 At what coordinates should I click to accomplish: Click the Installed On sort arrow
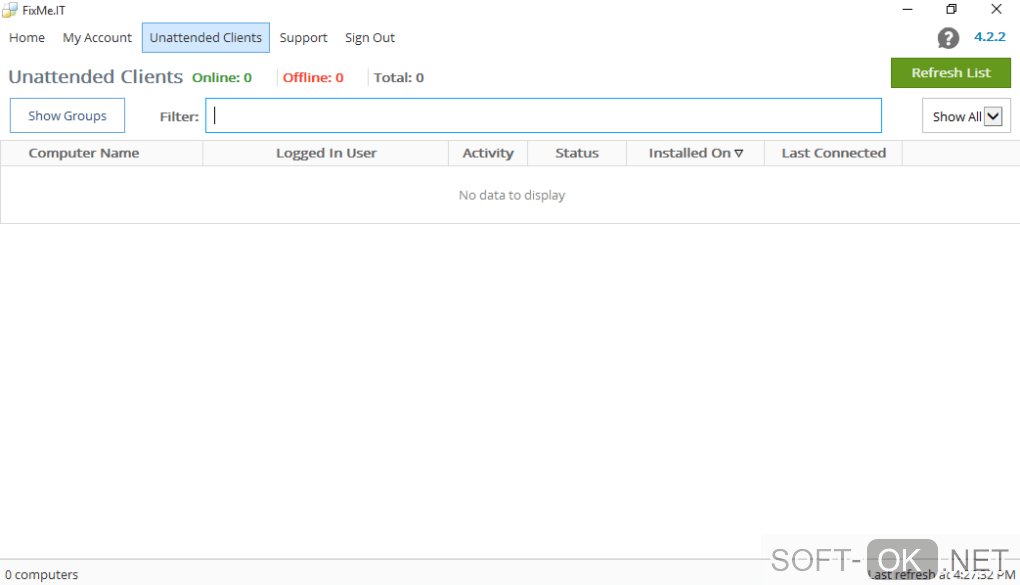(x=738, y=154)
